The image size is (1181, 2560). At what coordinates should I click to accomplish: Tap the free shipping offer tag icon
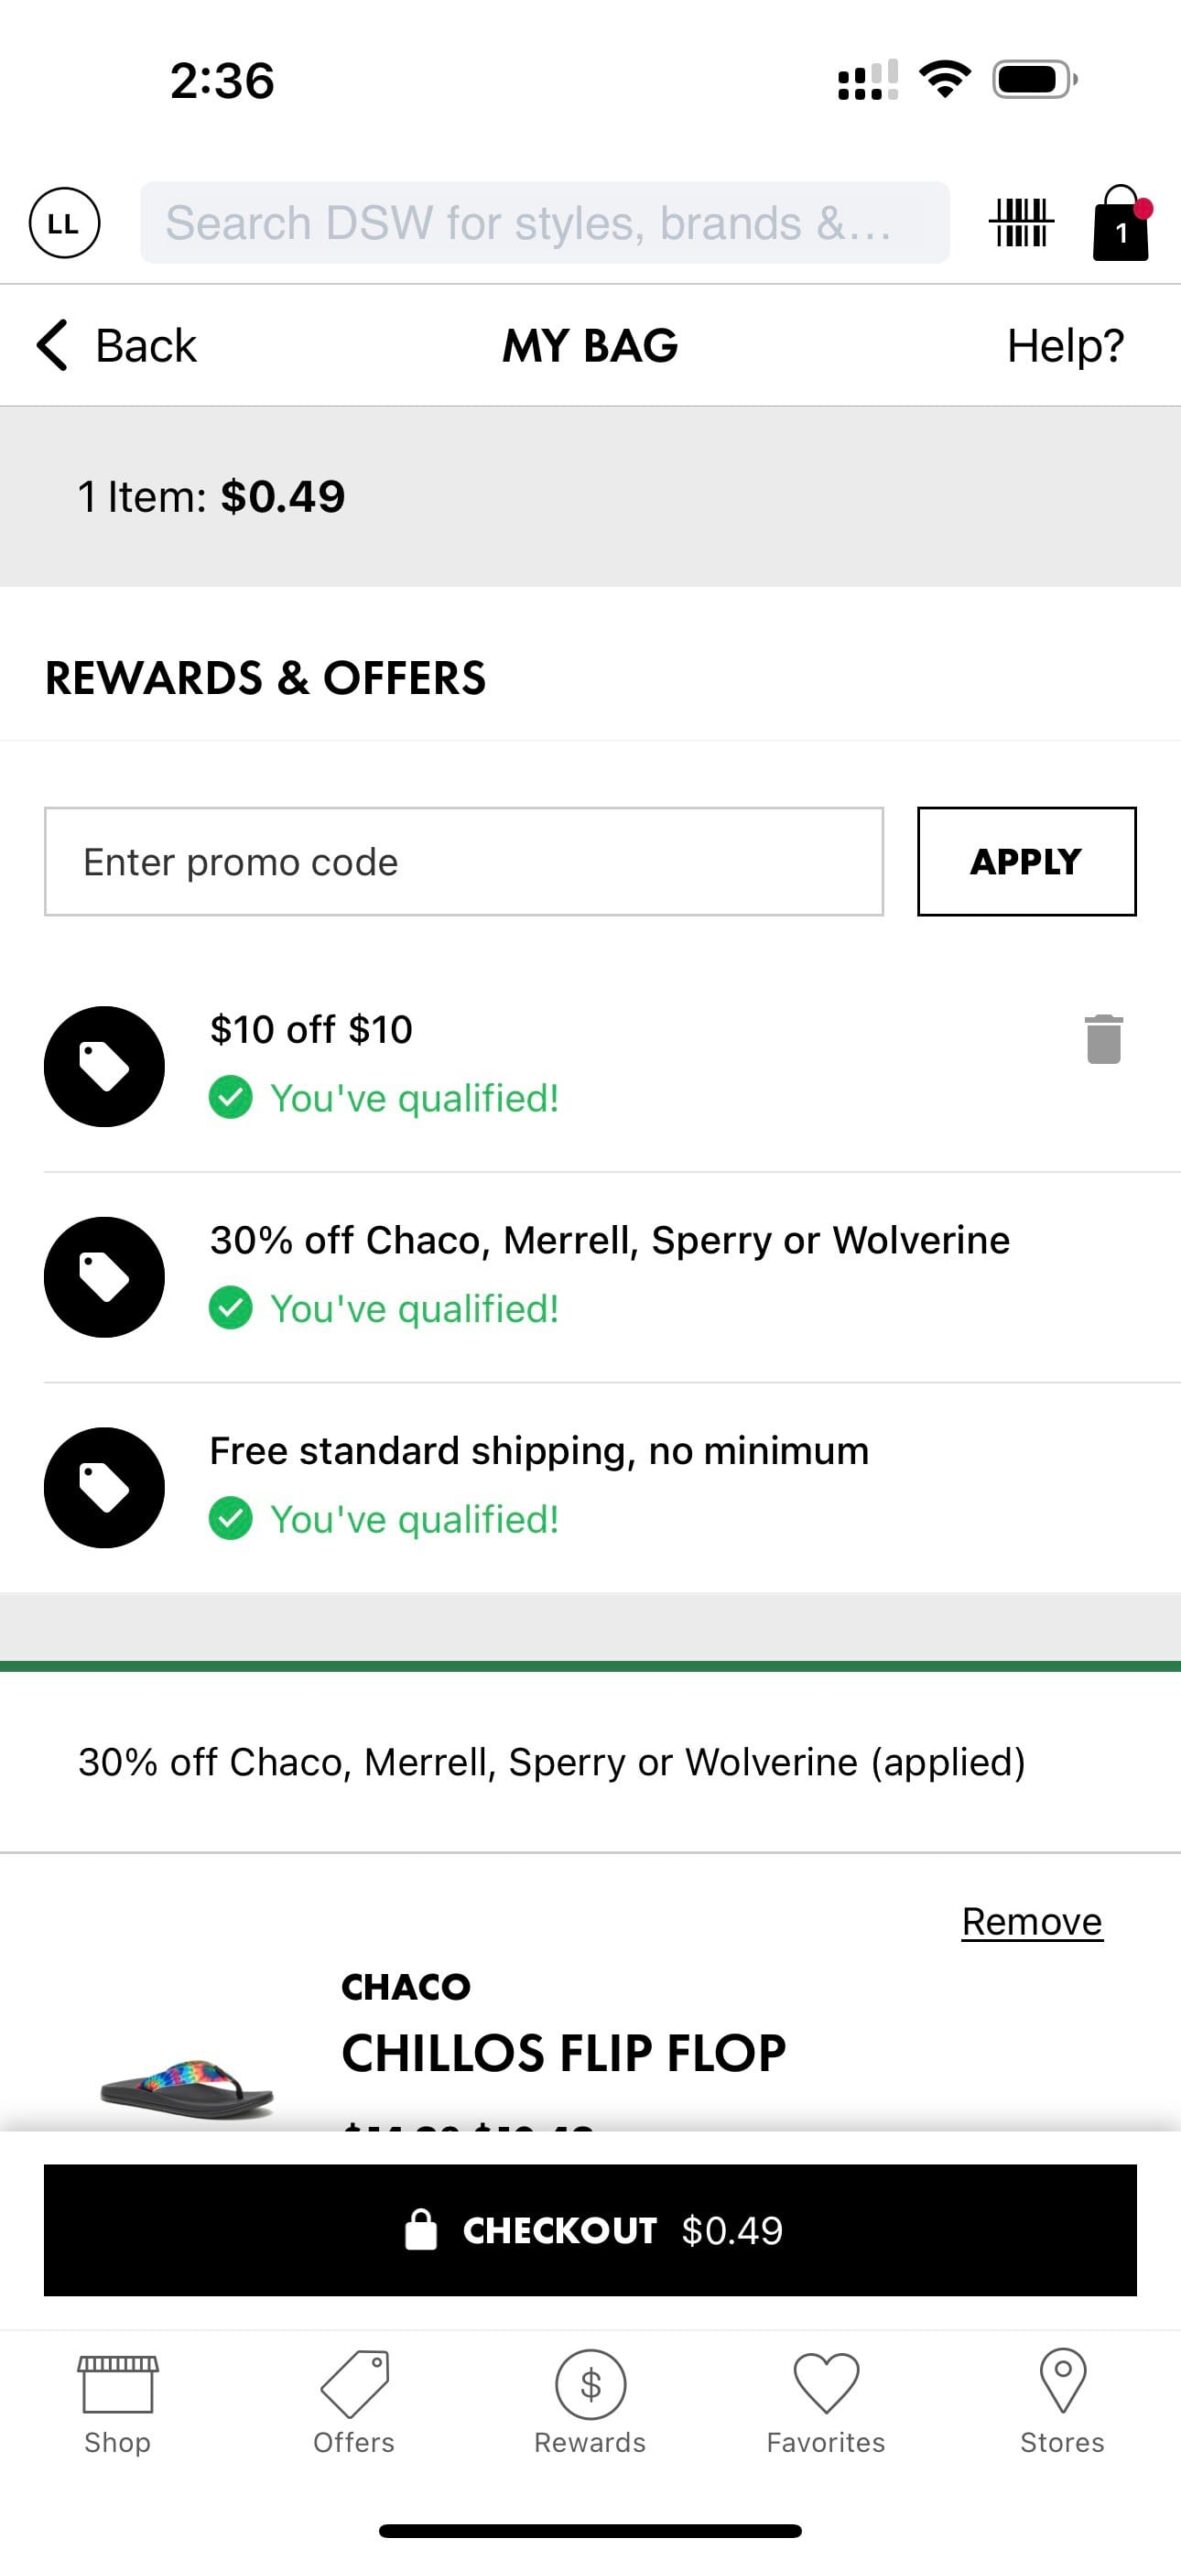104,1487
